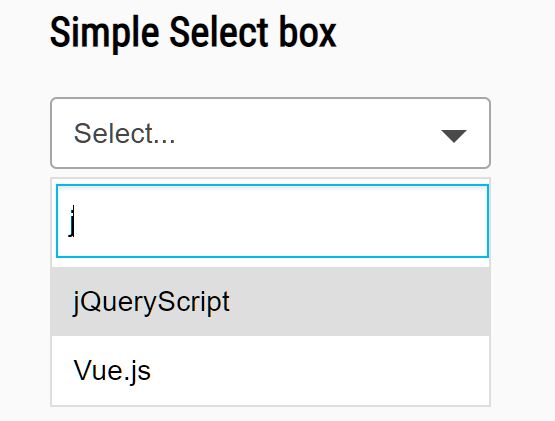
Task: Click the downward caret beside Select...
Action: click(x=453, y=136)
